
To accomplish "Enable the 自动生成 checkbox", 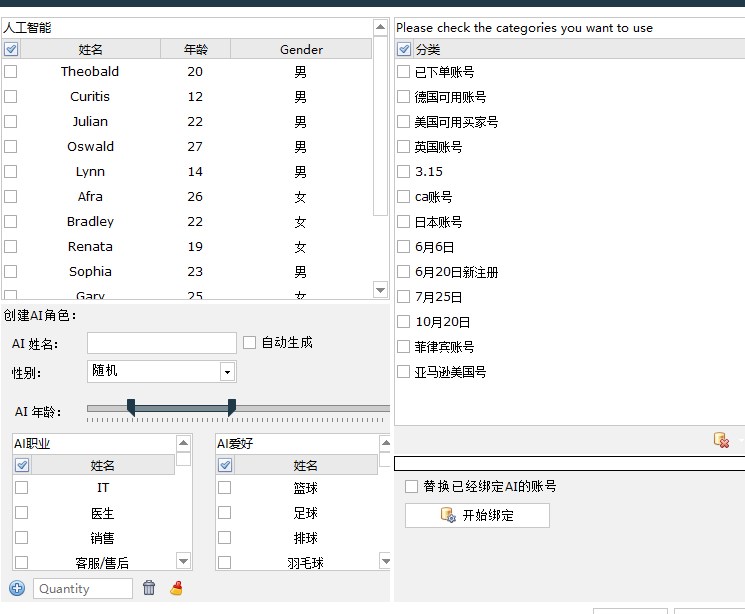I will [249, 343].
